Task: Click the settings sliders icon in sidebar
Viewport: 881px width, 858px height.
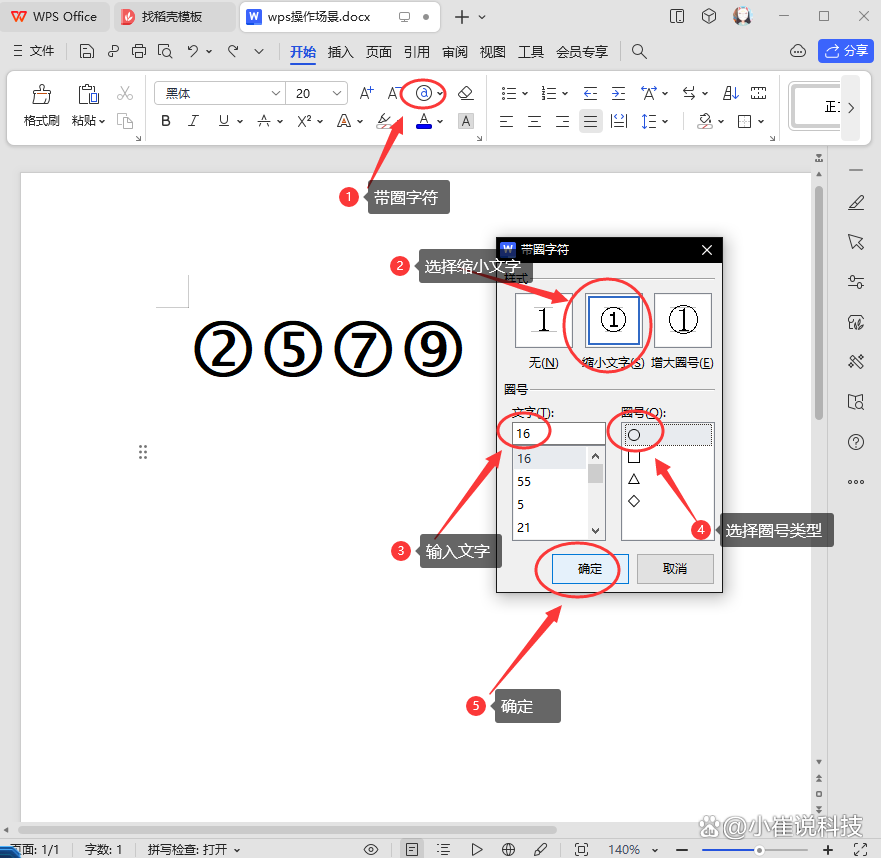Action: coord(856,282)
